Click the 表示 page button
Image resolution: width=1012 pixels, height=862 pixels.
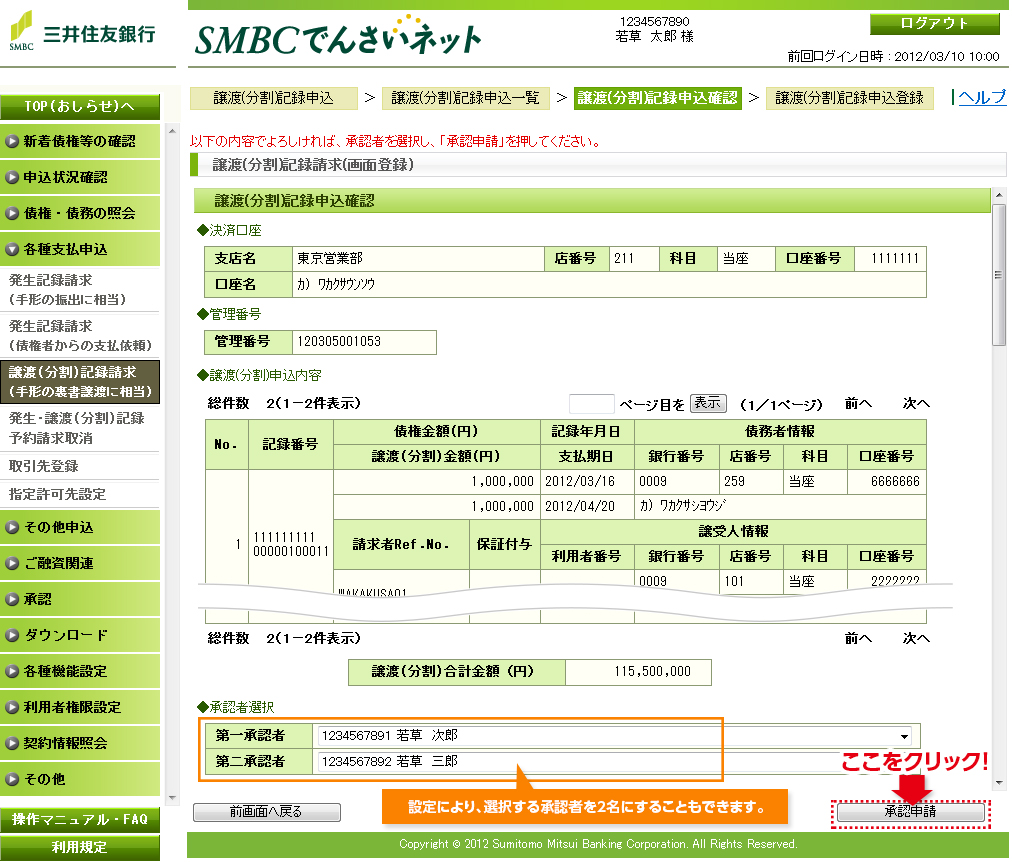[708, 403]
